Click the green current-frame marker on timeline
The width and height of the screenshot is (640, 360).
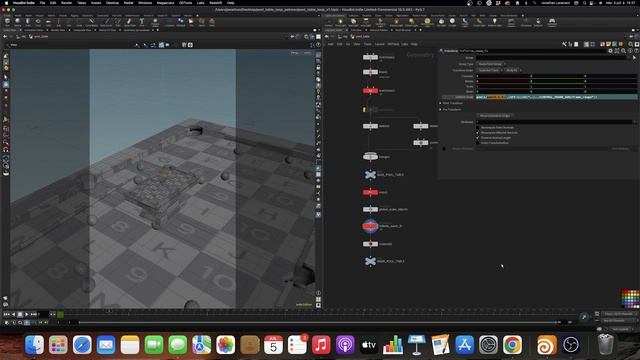[60, 314]
